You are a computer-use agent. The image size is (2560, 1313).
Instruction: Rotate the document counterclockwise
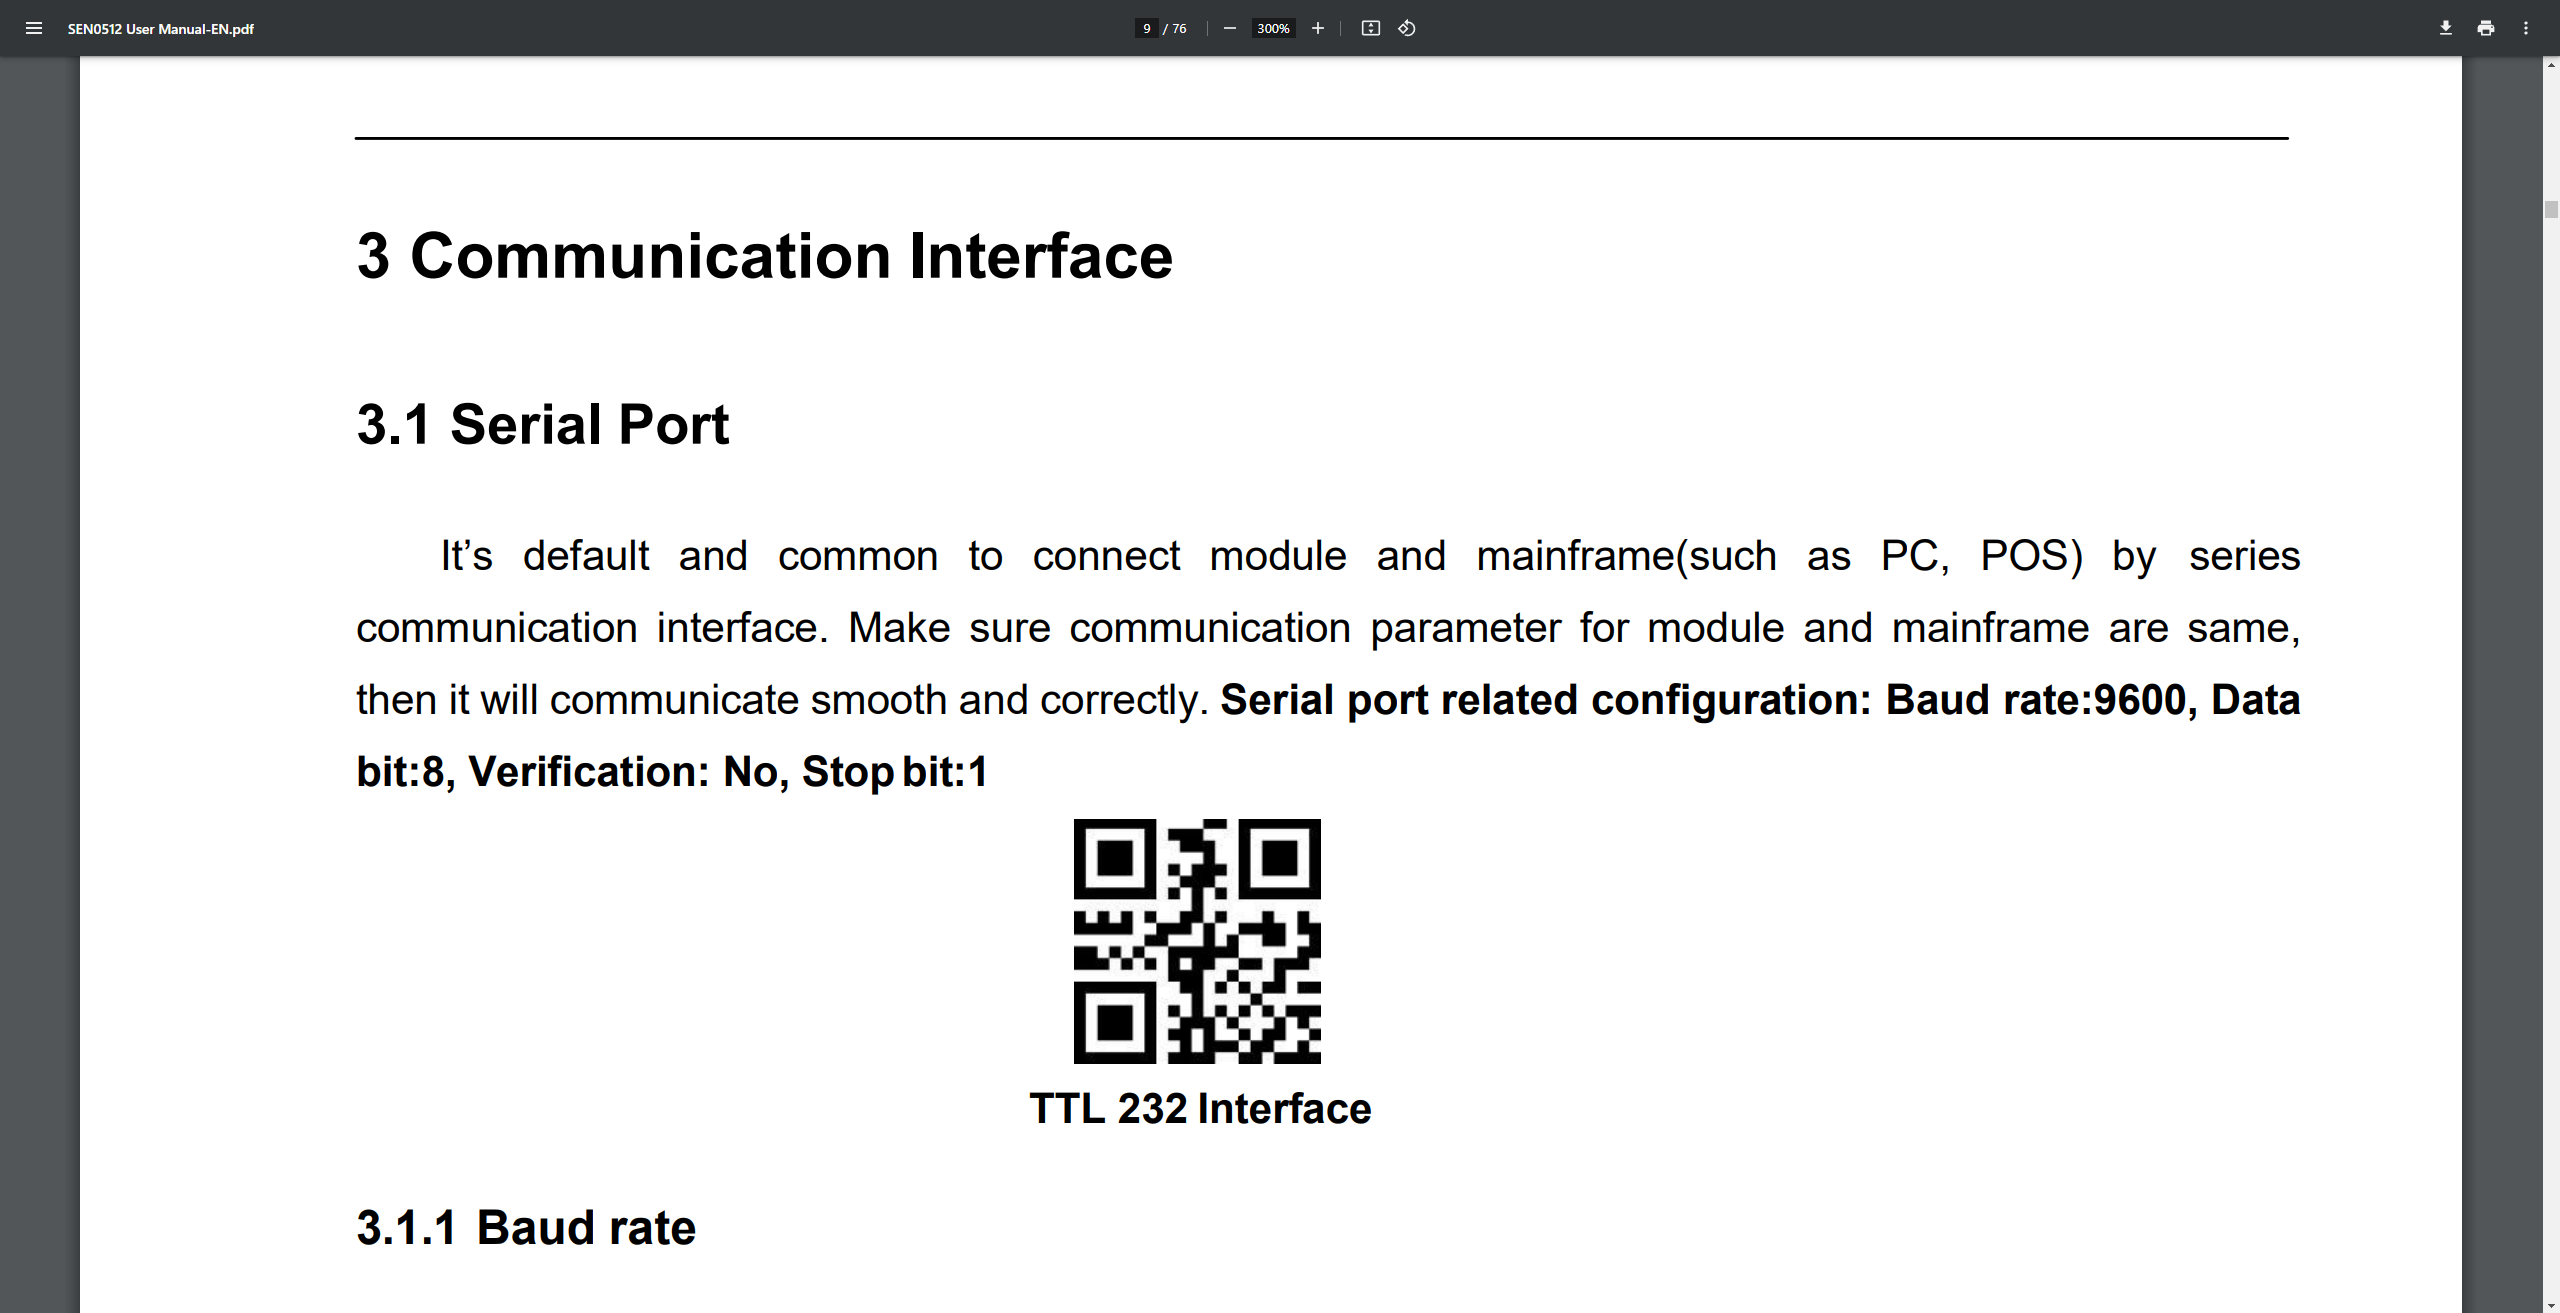(x=1407, y=28)
